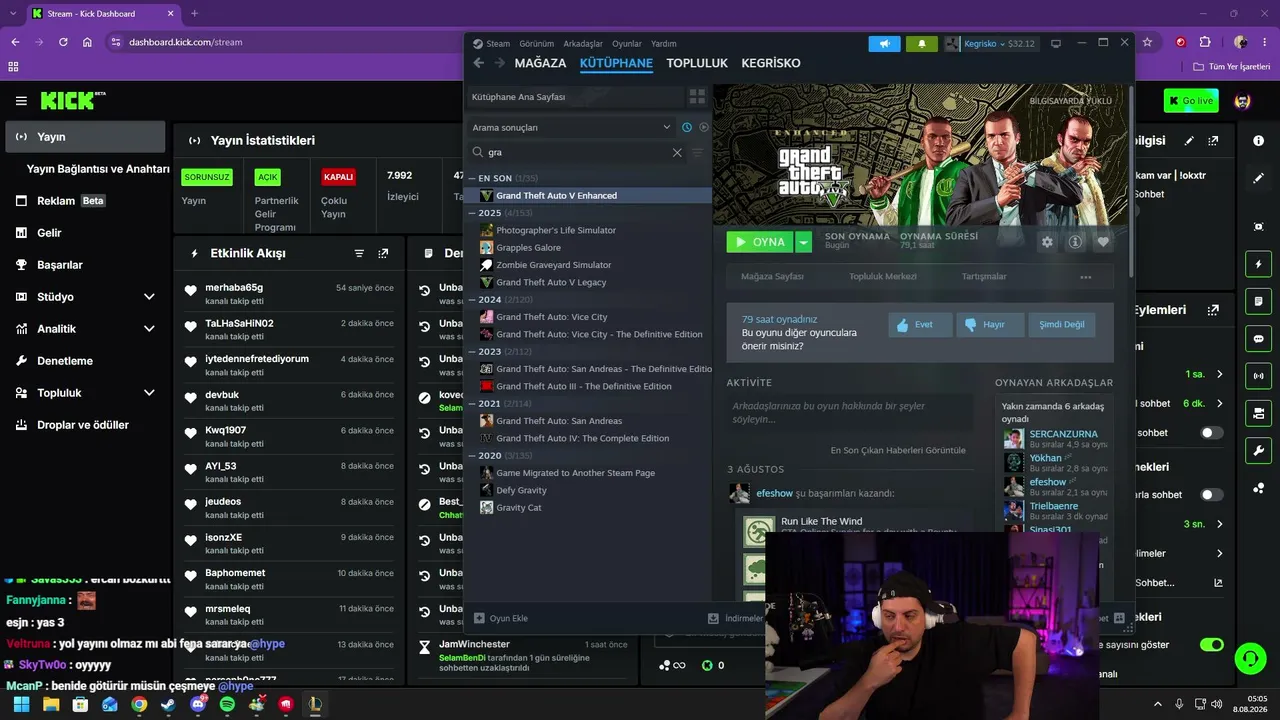The height and width of the screenshot is (720, 1280).
Task: Toggle the 'sayısını göster' green switch
Action: [1212, 645]
